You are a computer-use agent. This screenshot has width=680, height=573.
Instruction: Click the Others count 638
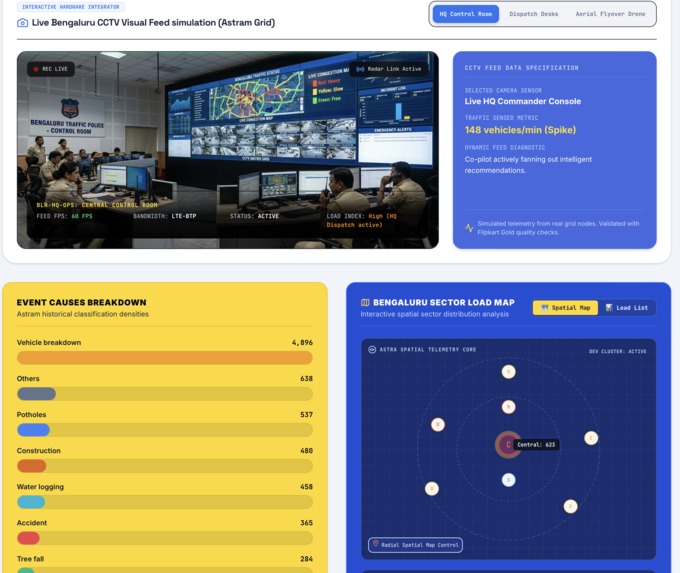[306, 378]
